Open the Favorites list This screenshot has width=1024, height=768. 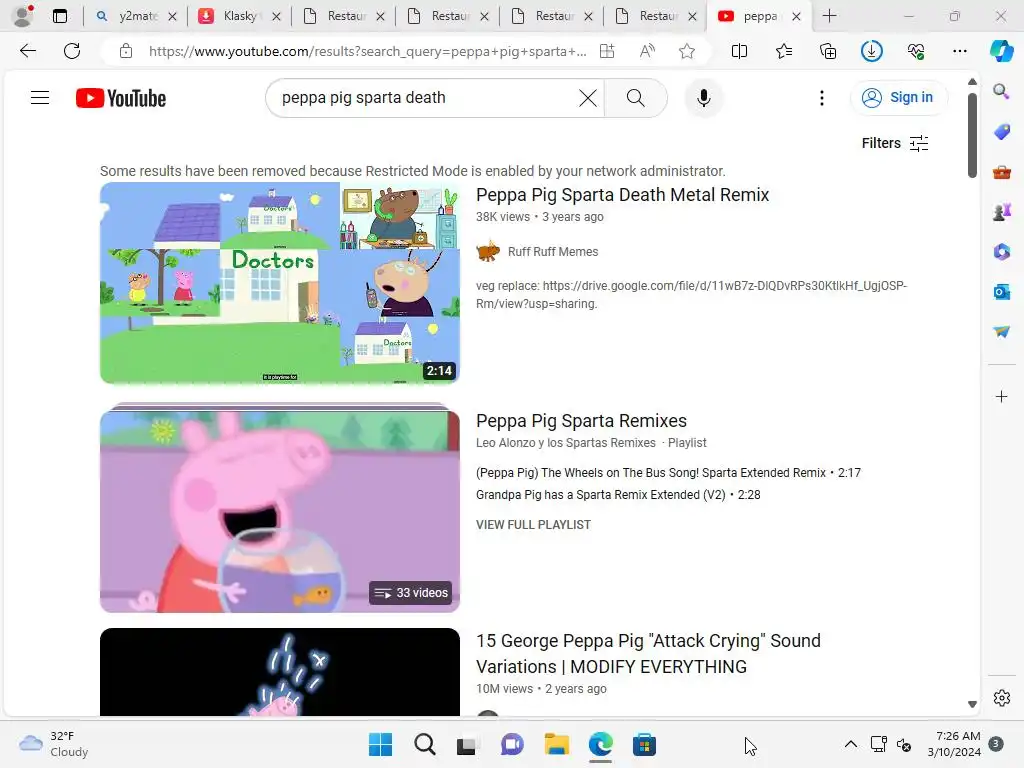pyautogui.click(x=784, y=51)
